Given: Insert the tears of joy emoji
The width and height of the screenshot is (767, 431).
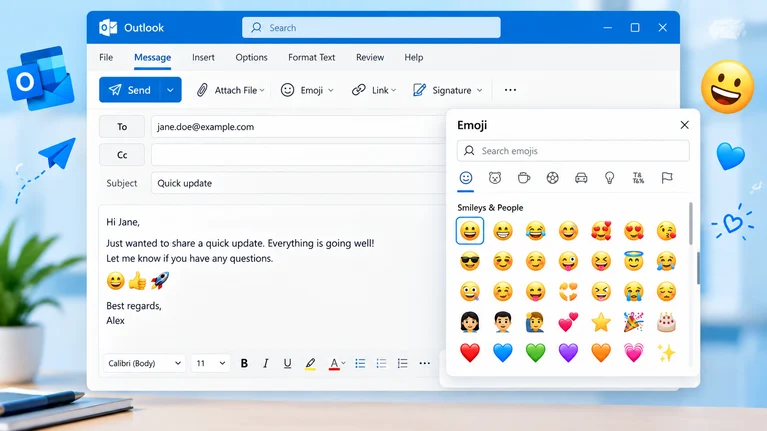Looking at the screenshot, I should (x=536, y=231).
